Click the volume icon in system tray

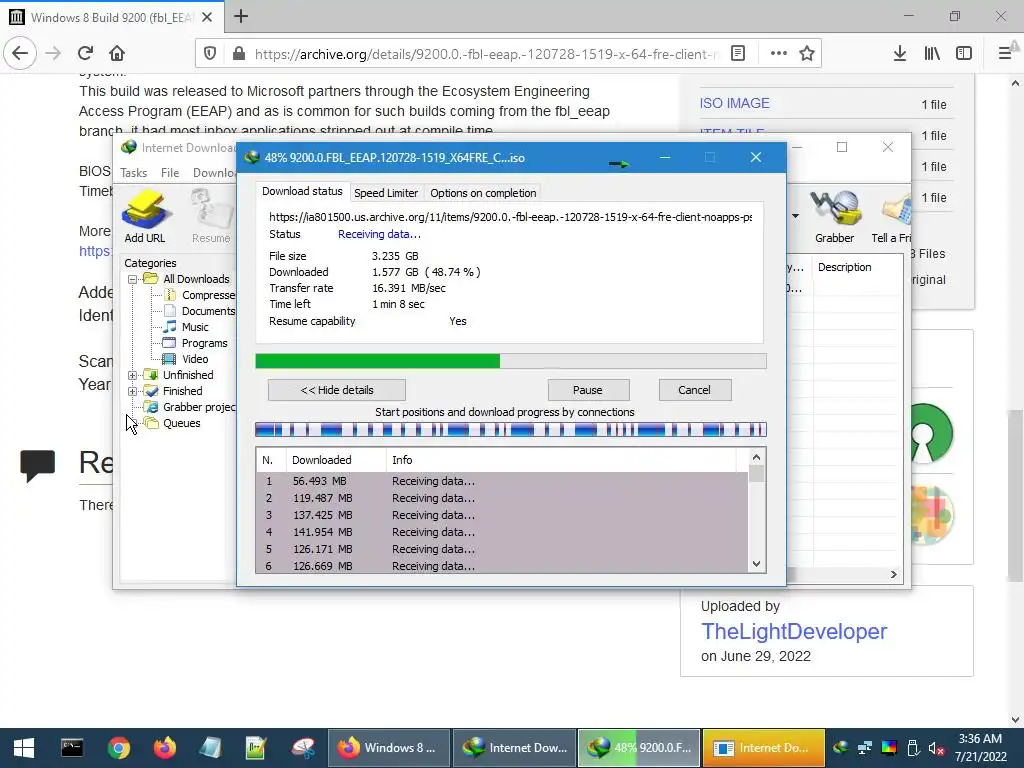(936, 748)
